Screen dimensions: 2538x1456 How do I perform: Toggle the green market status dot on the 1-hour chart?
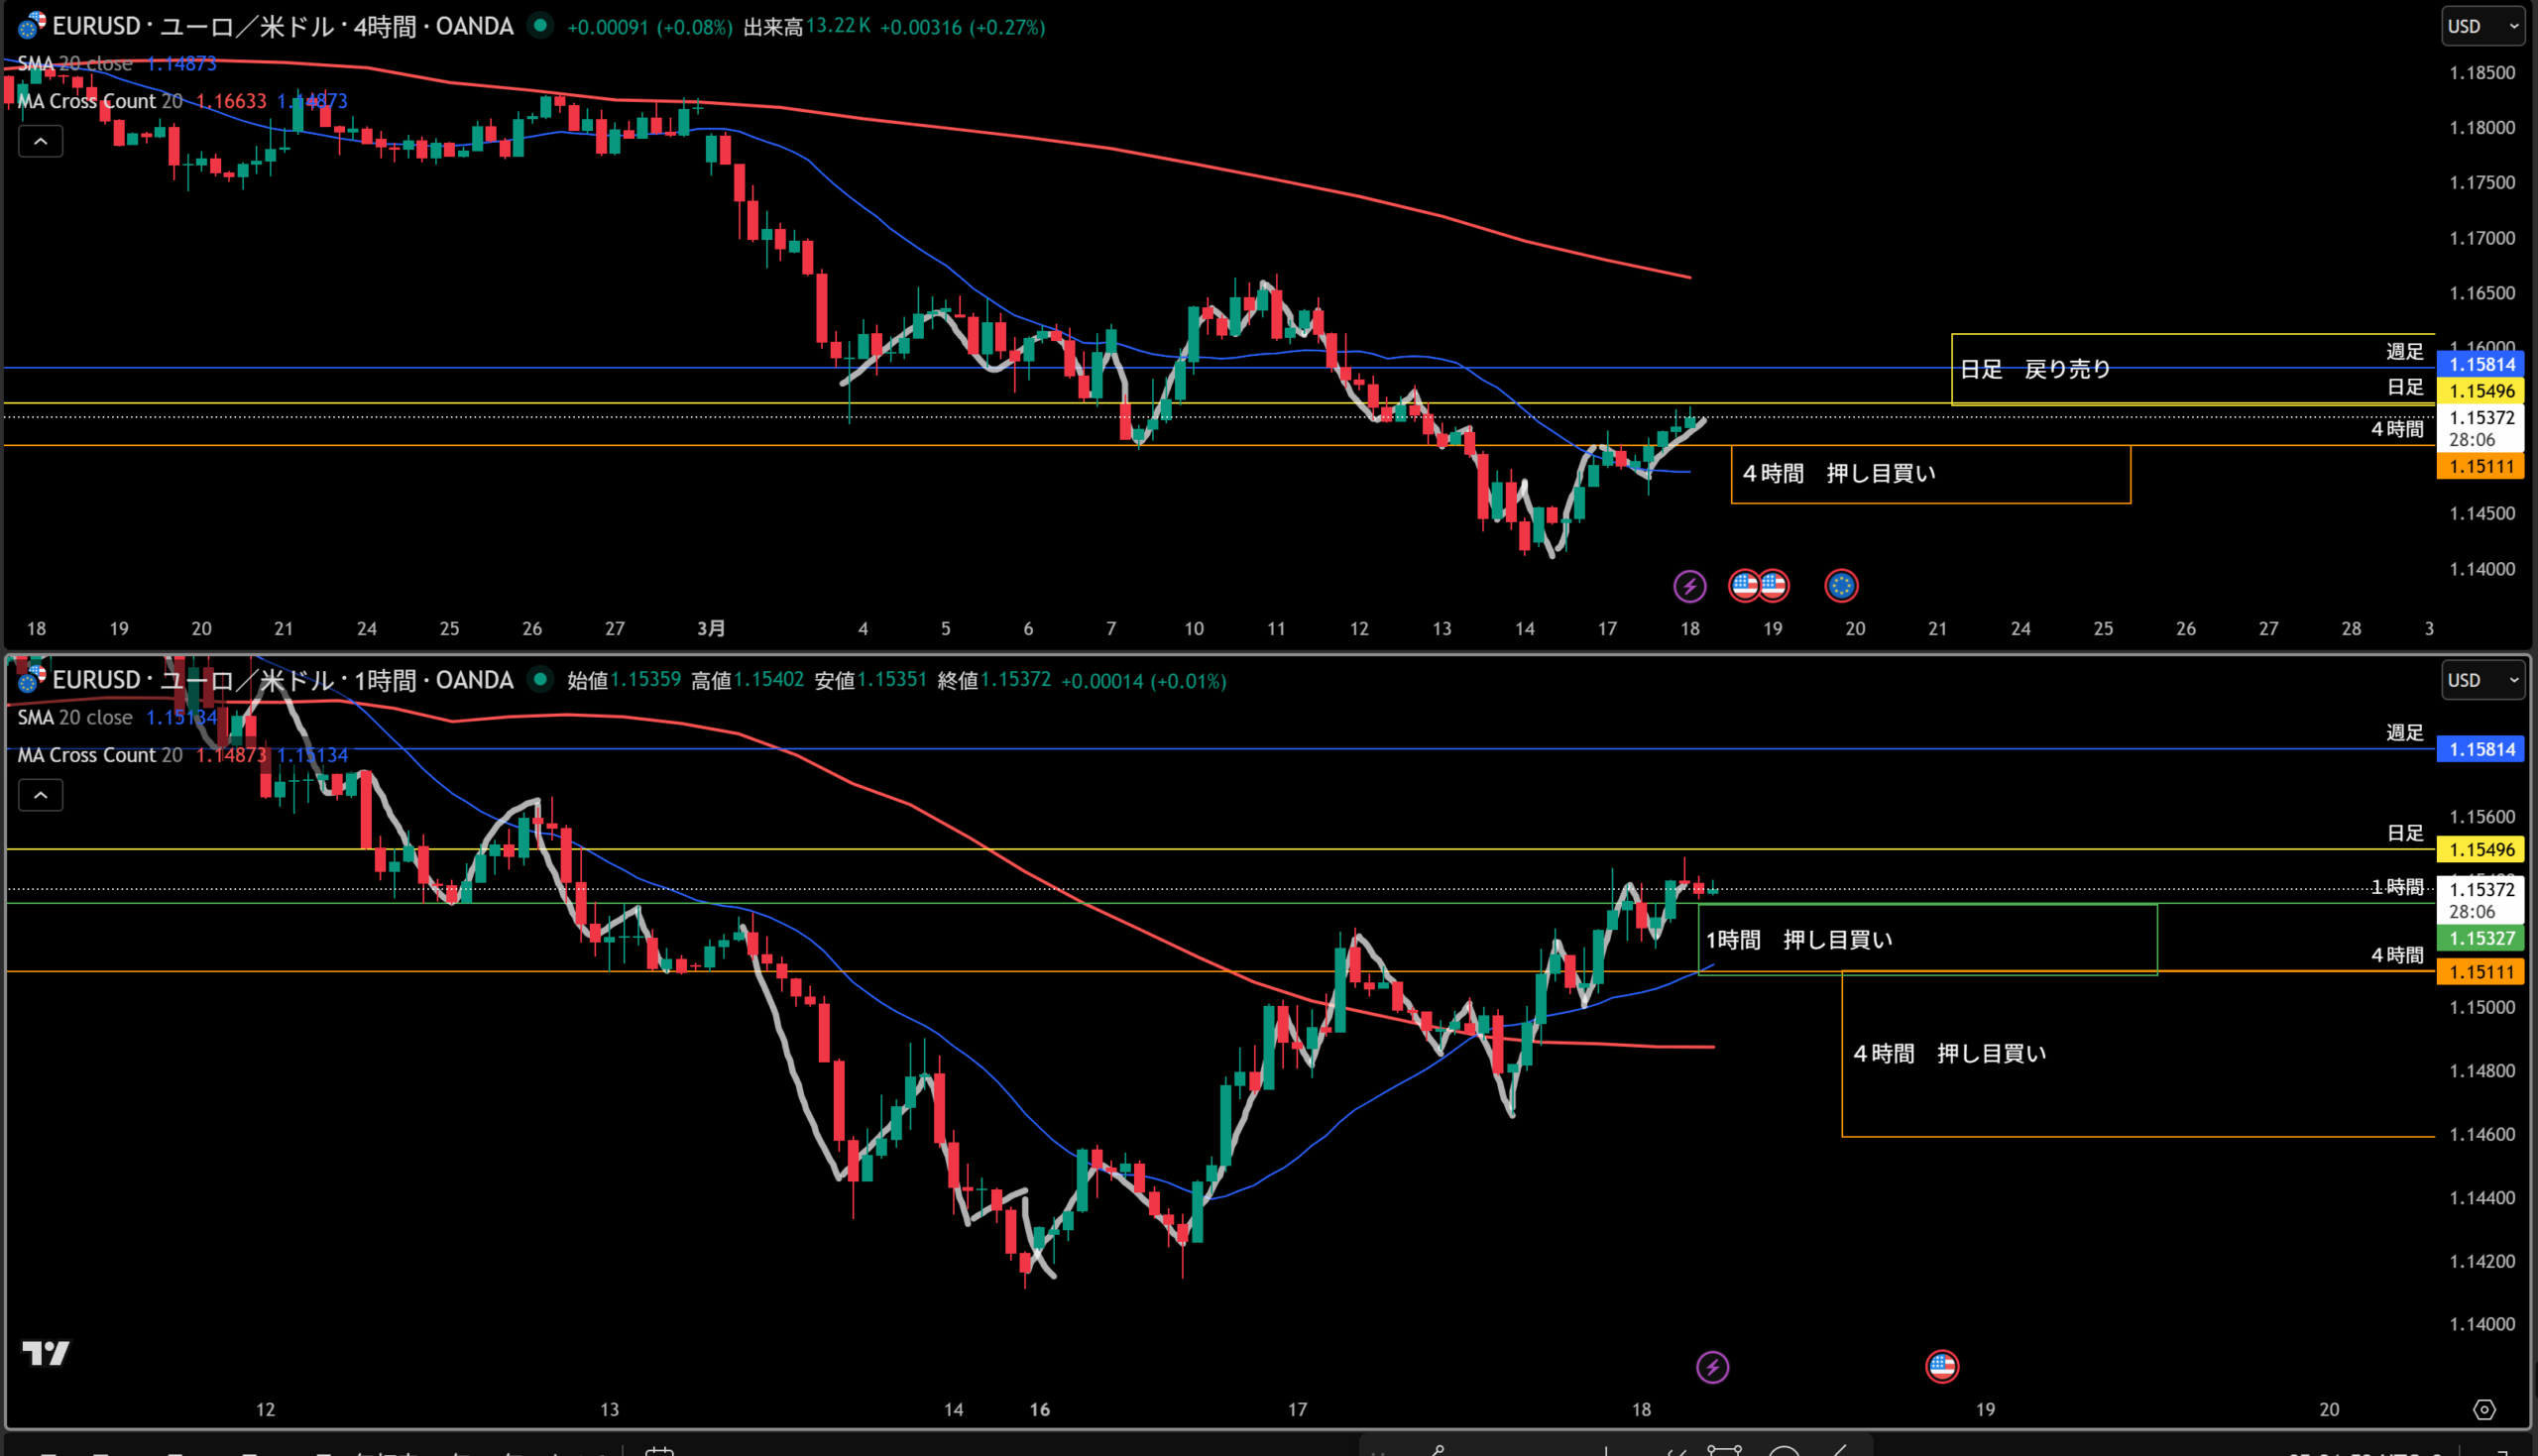tap(540, 680)
